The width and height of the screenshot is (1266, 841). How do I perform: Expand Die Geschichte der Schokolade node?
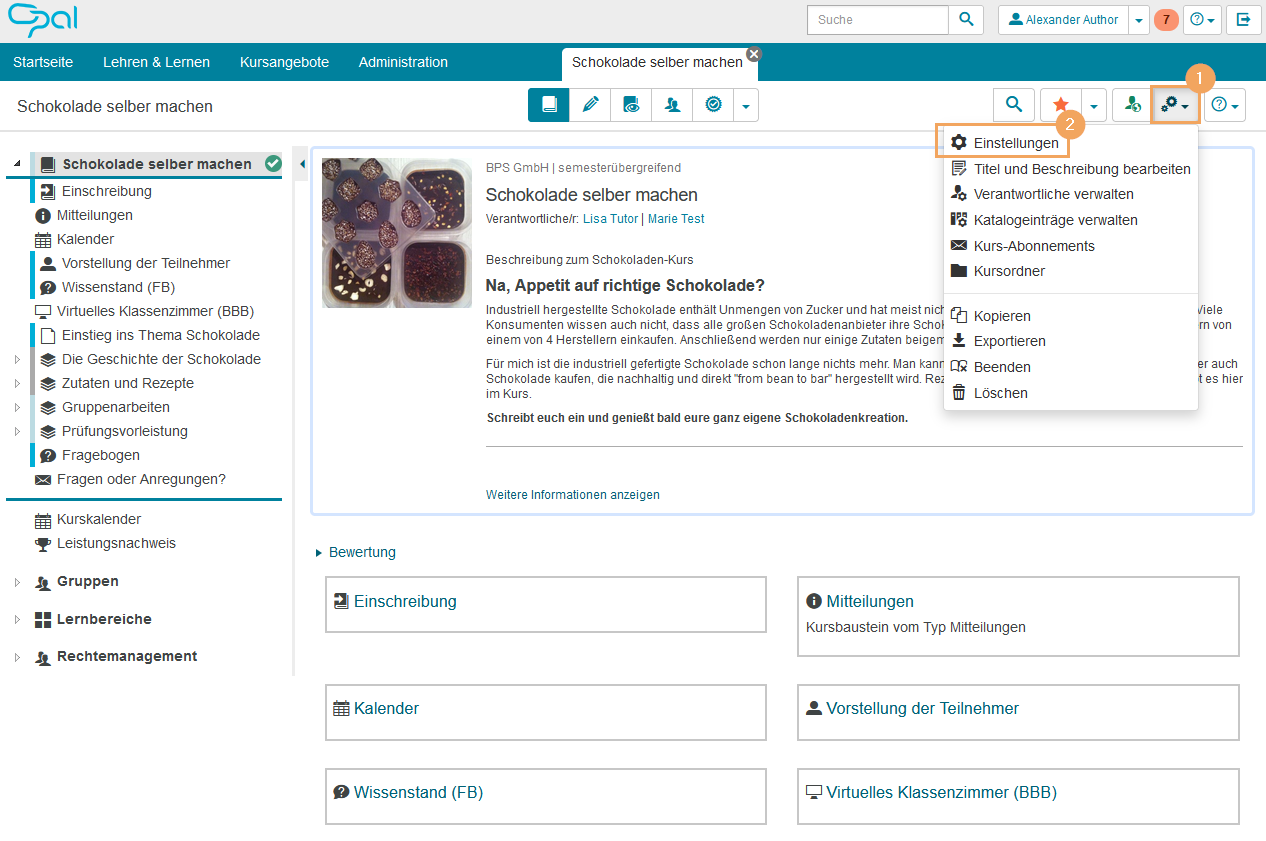tap(17, 359)
